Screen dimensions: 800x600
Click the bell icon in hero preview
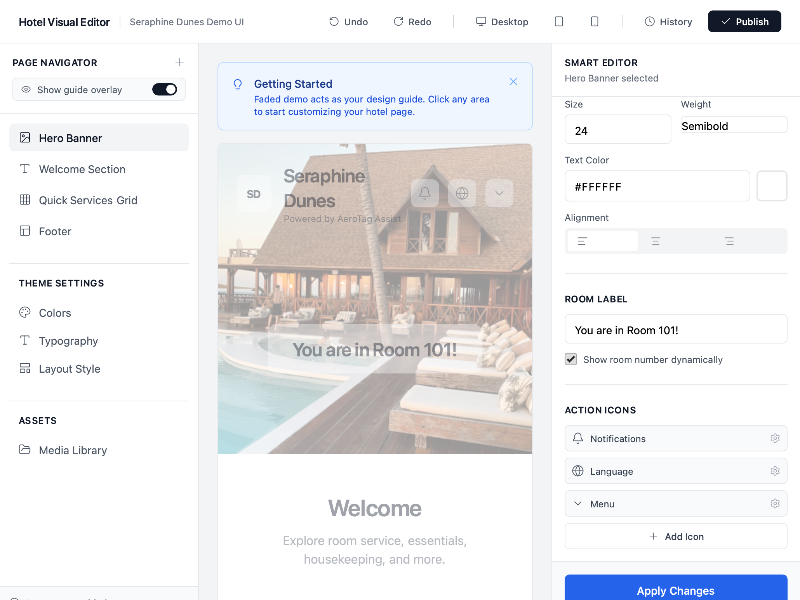click(x=424, y=193)
